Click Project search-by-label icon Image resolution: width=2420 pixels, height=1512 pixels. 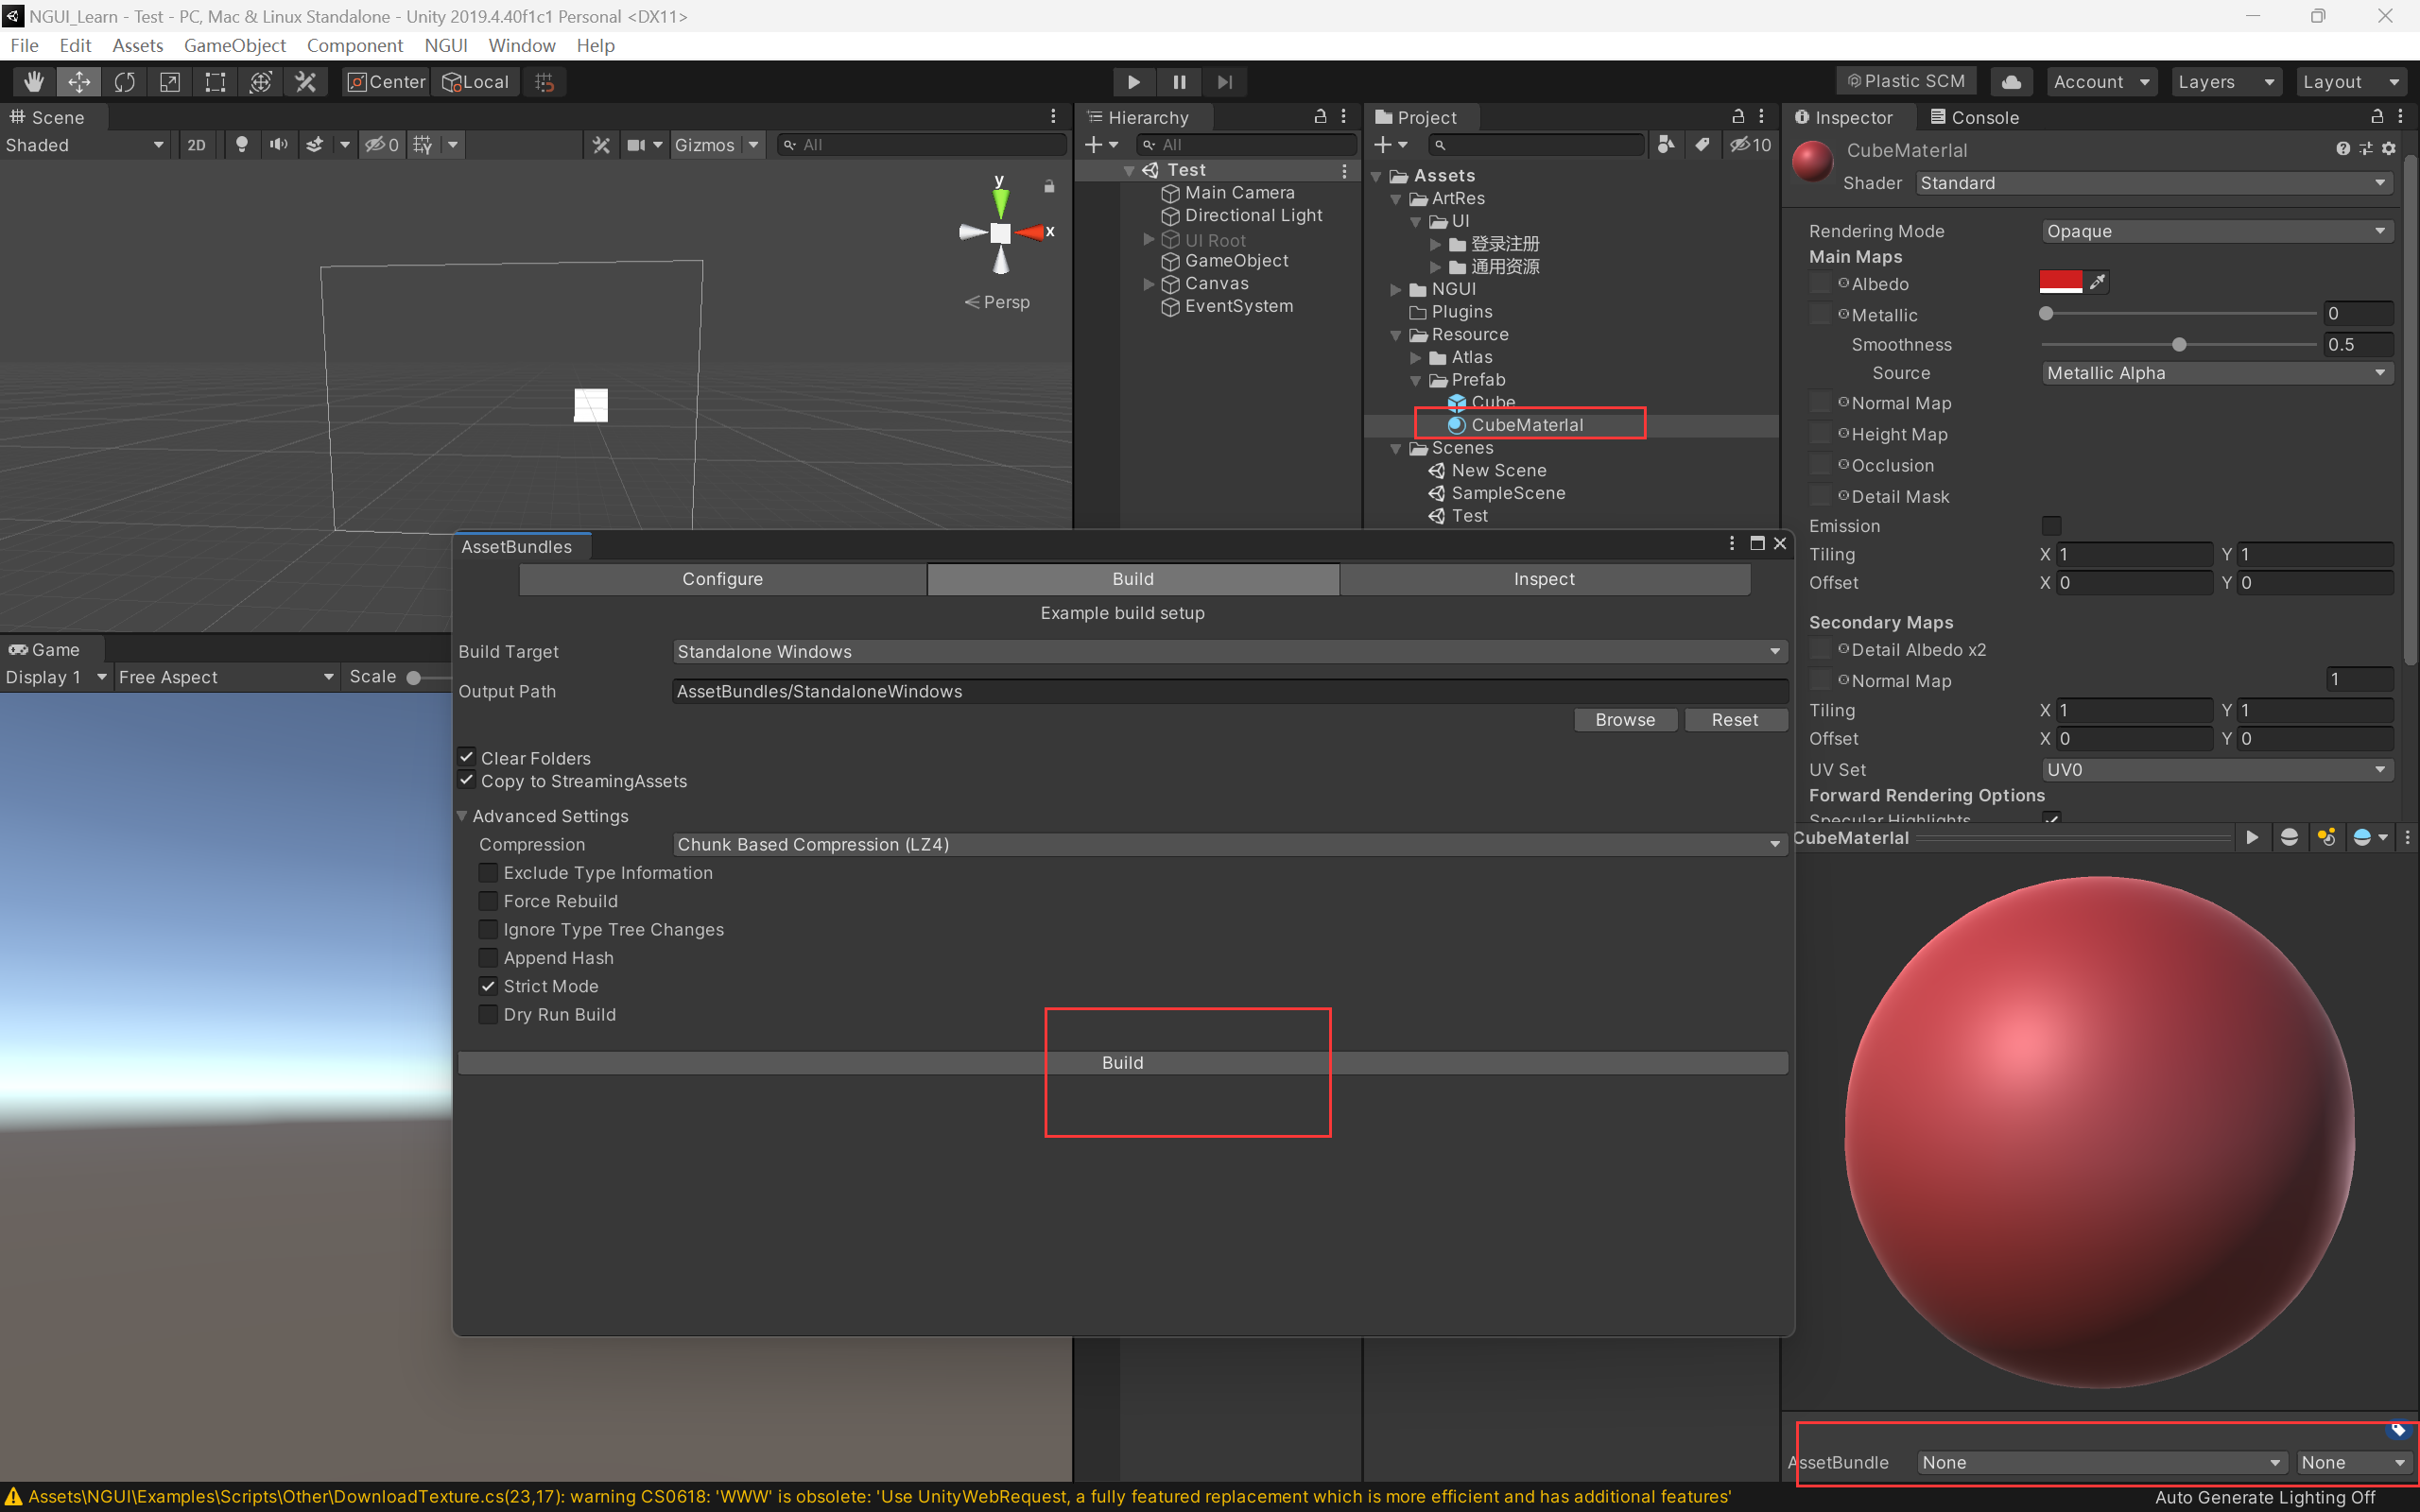(x=1702, y=145)
